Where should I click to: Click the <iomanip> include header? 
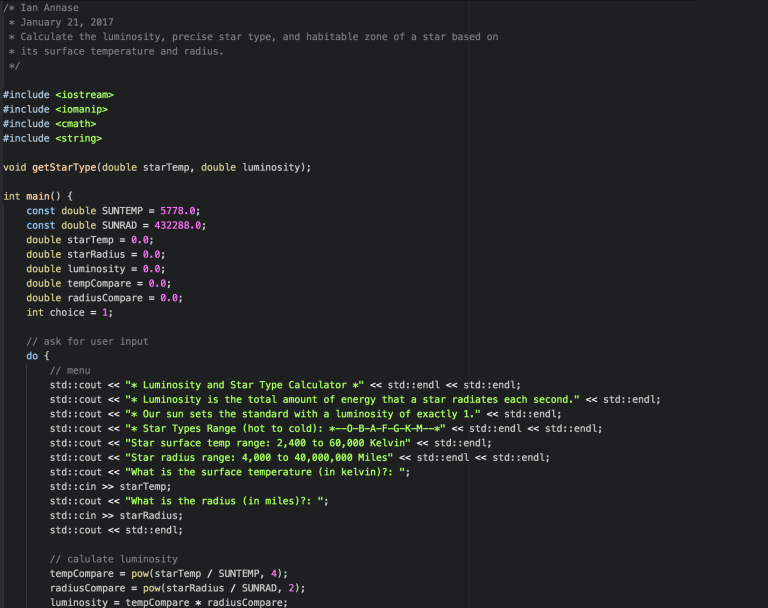click(x=81, y=109)
